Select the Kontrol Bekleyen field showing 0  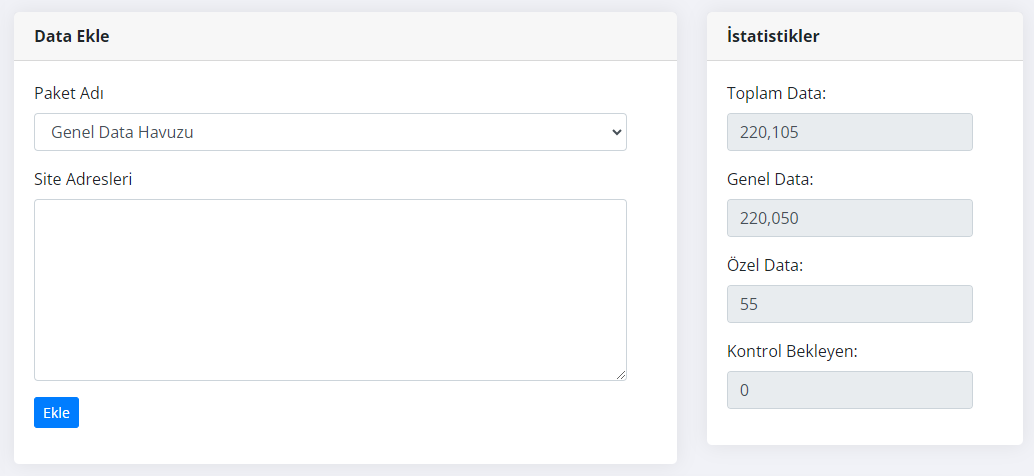(x=849, y=390)
